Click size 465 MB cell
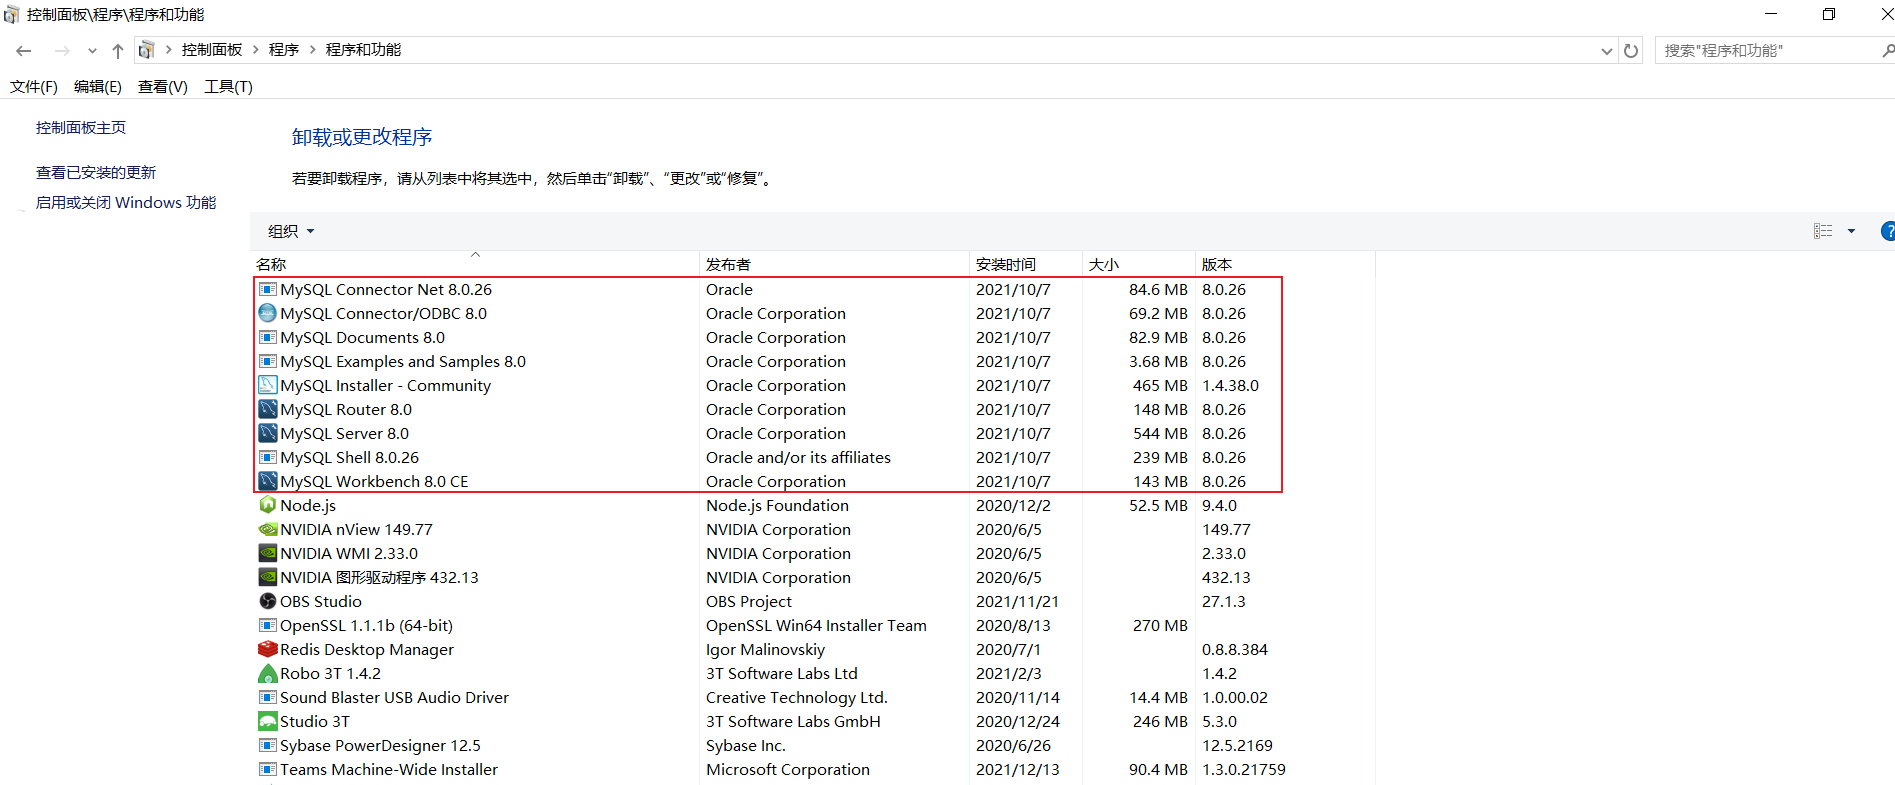Image resolution: width=1895 pixels, height=785 pixels. (1160, 385)
